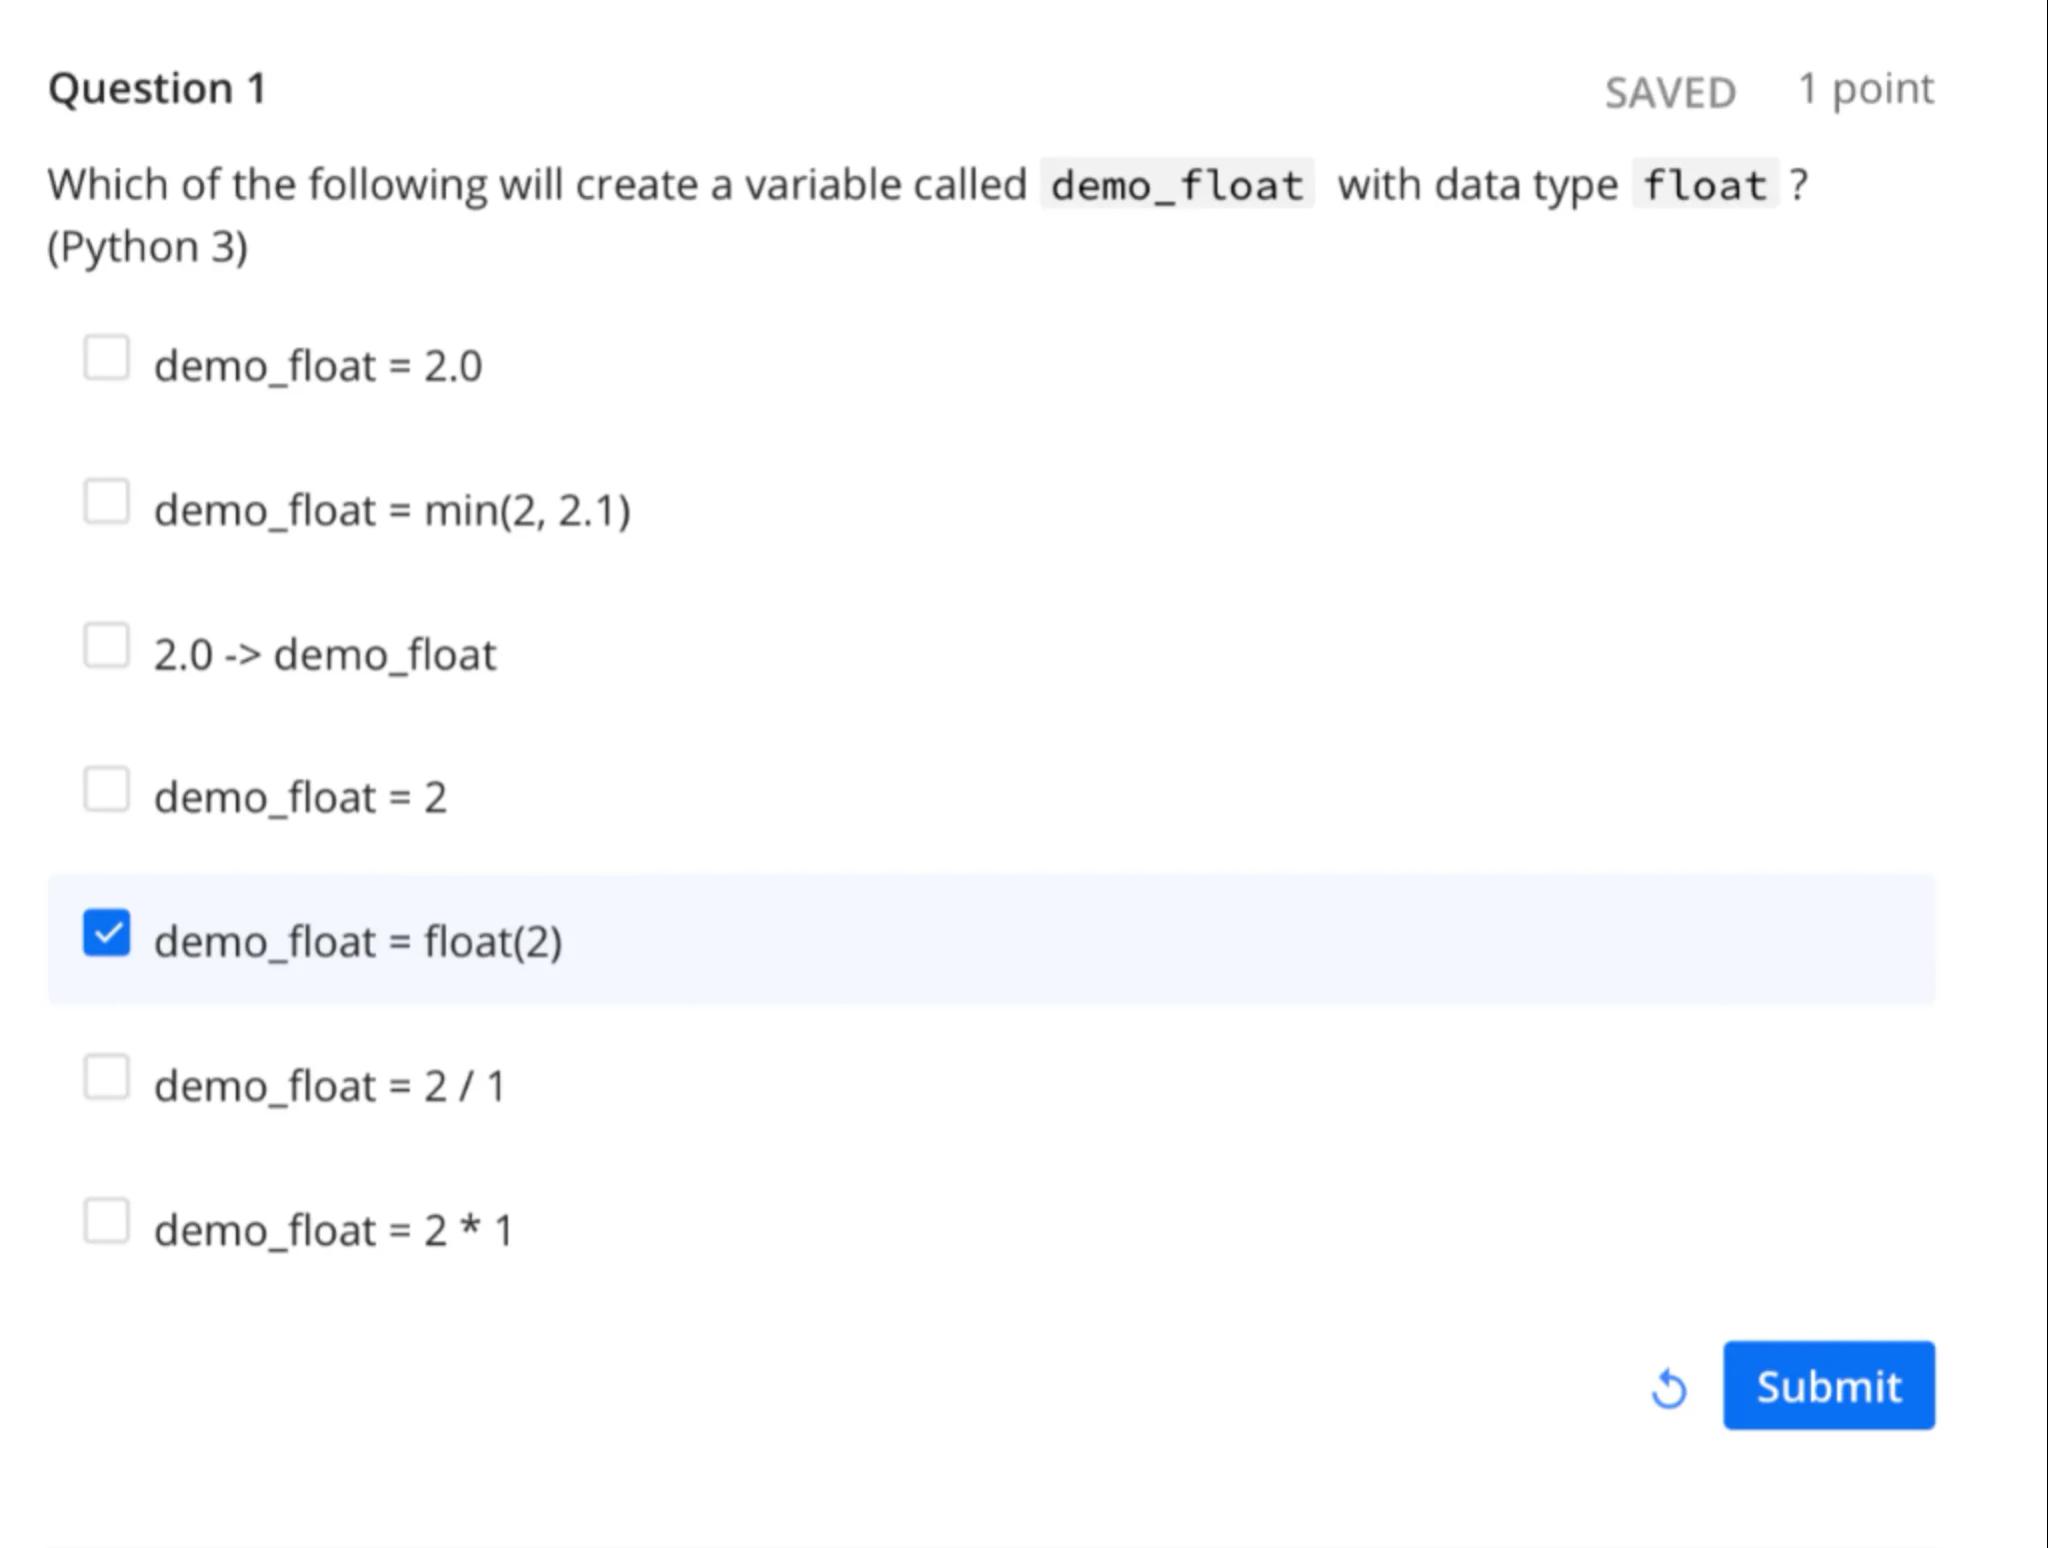
Task: Click the 'demo_float = 2.0' answer text
Action: click(318, 366)
